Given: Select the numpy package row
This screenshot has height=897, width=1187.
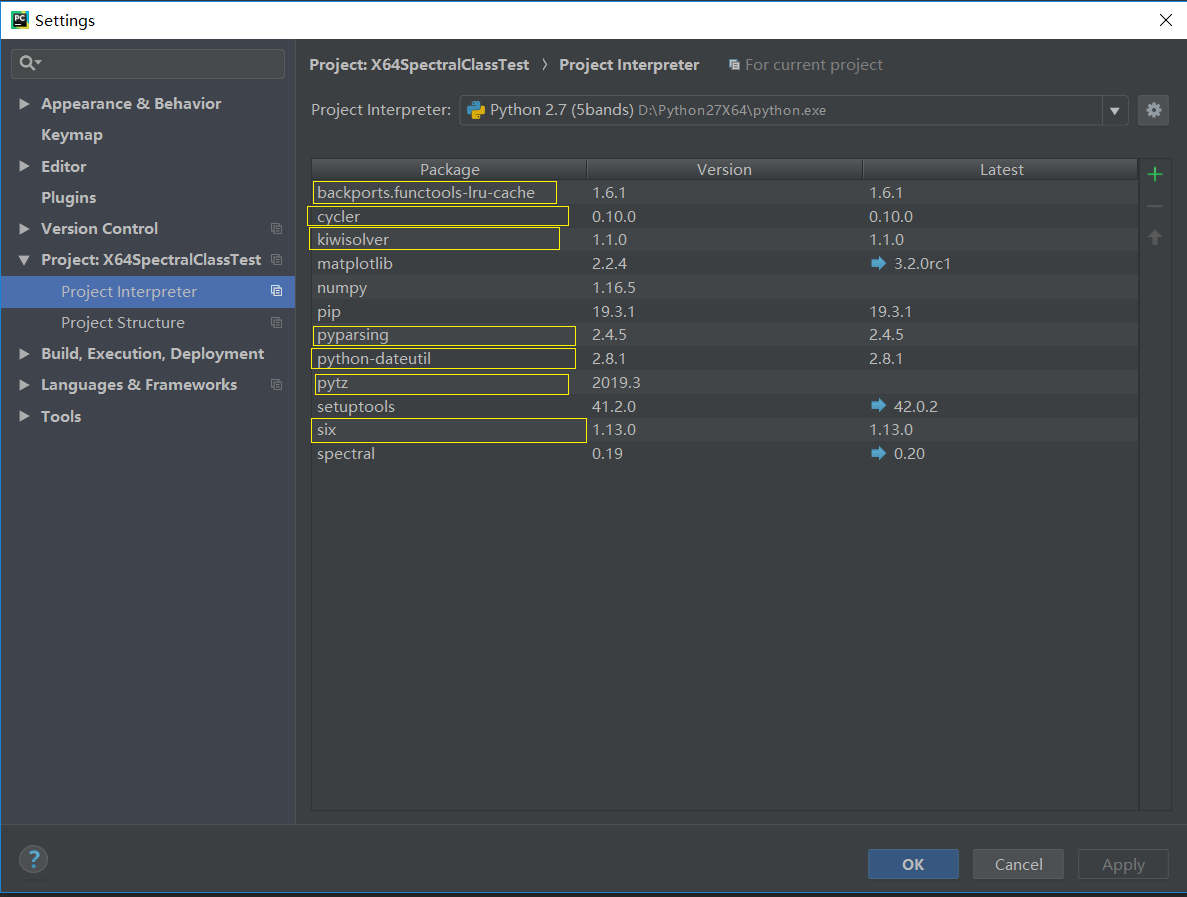Looking at the screenshot, I should (x=724, y=288).
